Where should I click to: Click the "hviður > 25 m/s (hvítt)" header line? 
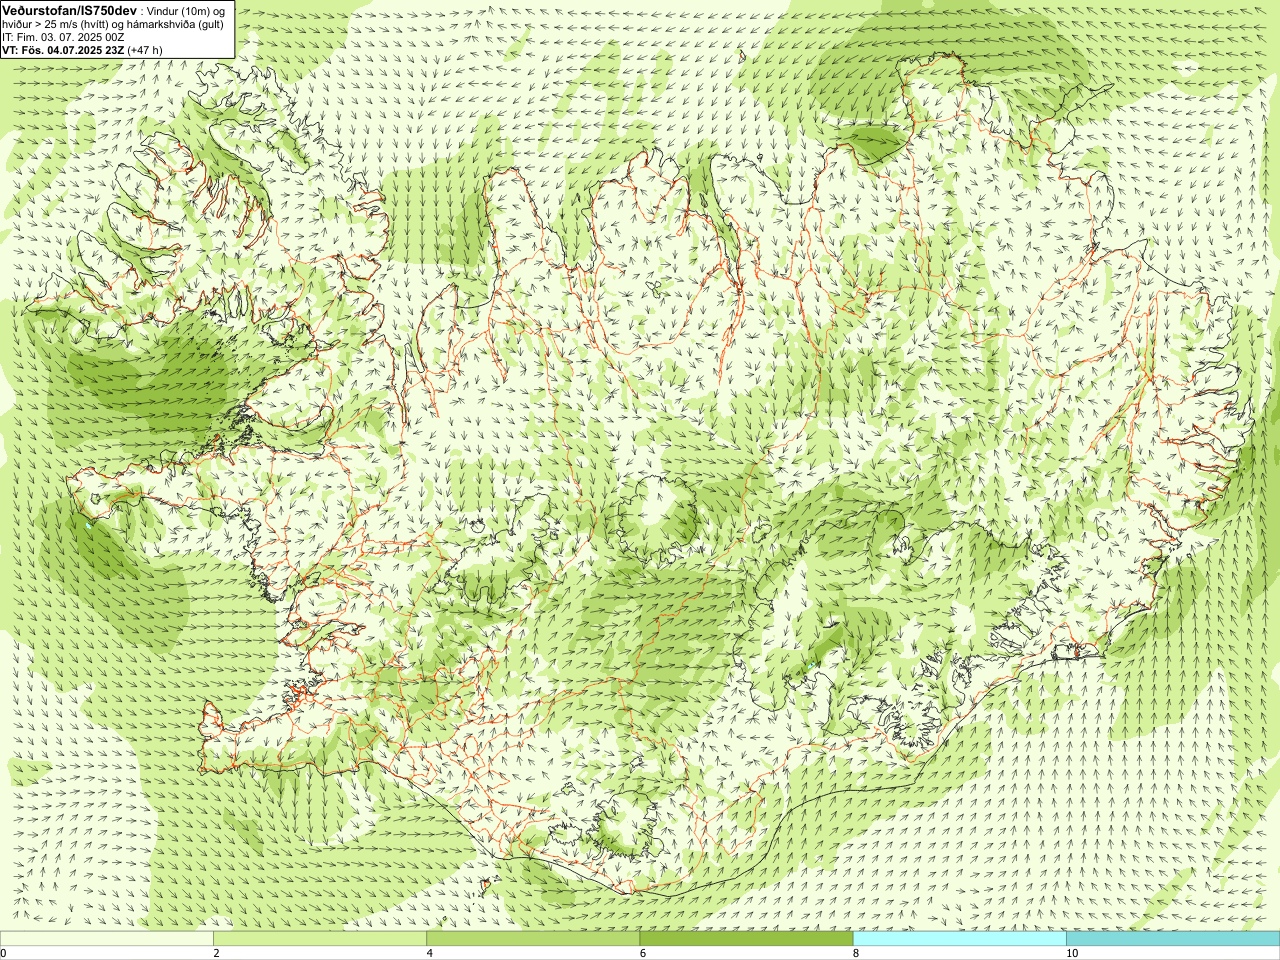(56, 24)
